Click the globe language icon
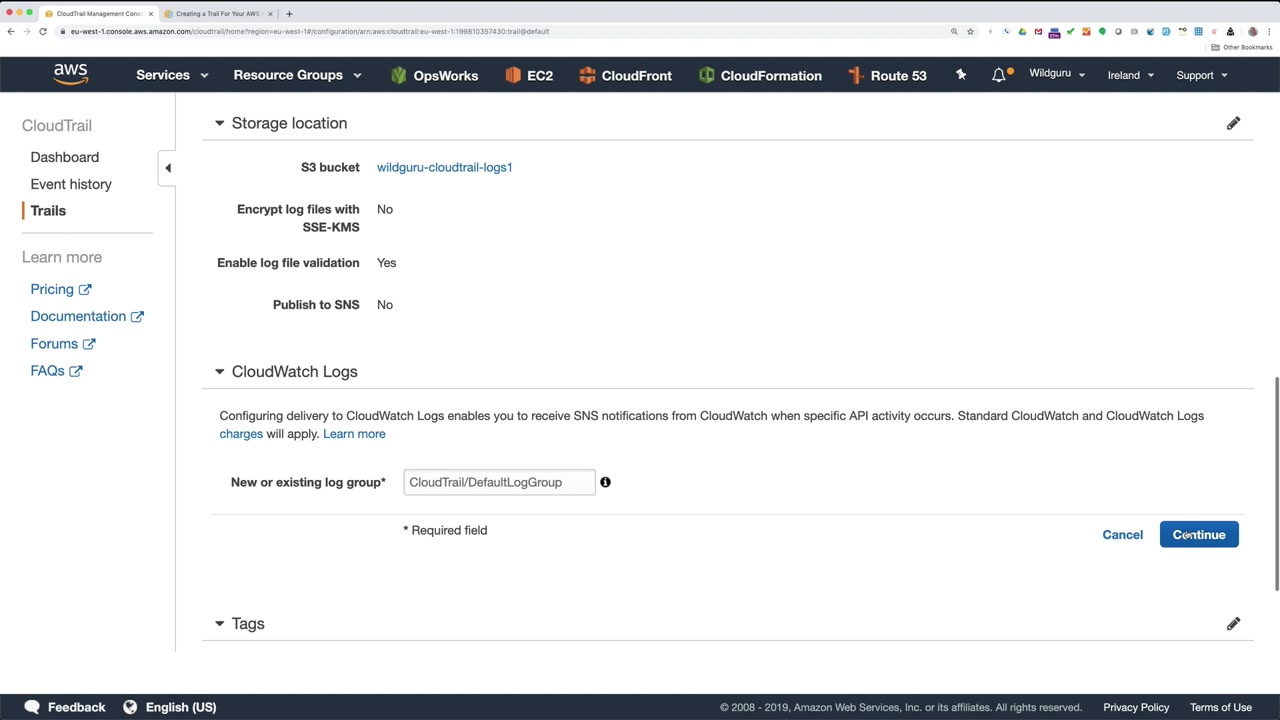Screen dimensions: 1280x720 point(130,707)
